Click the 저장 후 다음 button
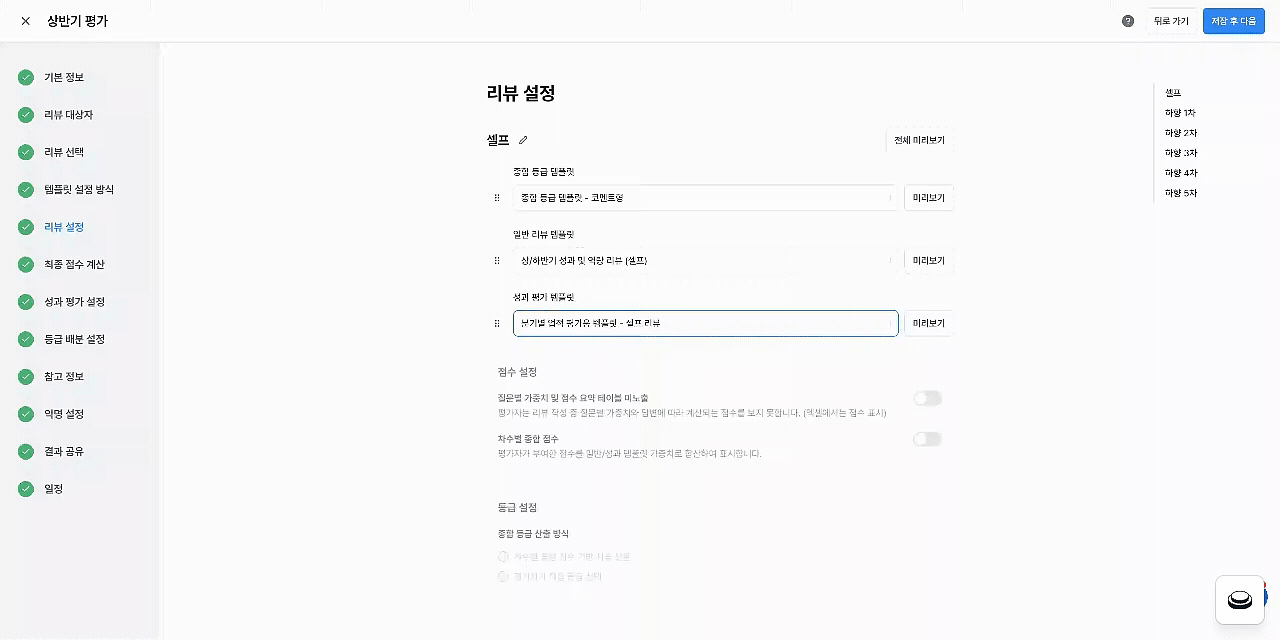 tap(1233, 21)
